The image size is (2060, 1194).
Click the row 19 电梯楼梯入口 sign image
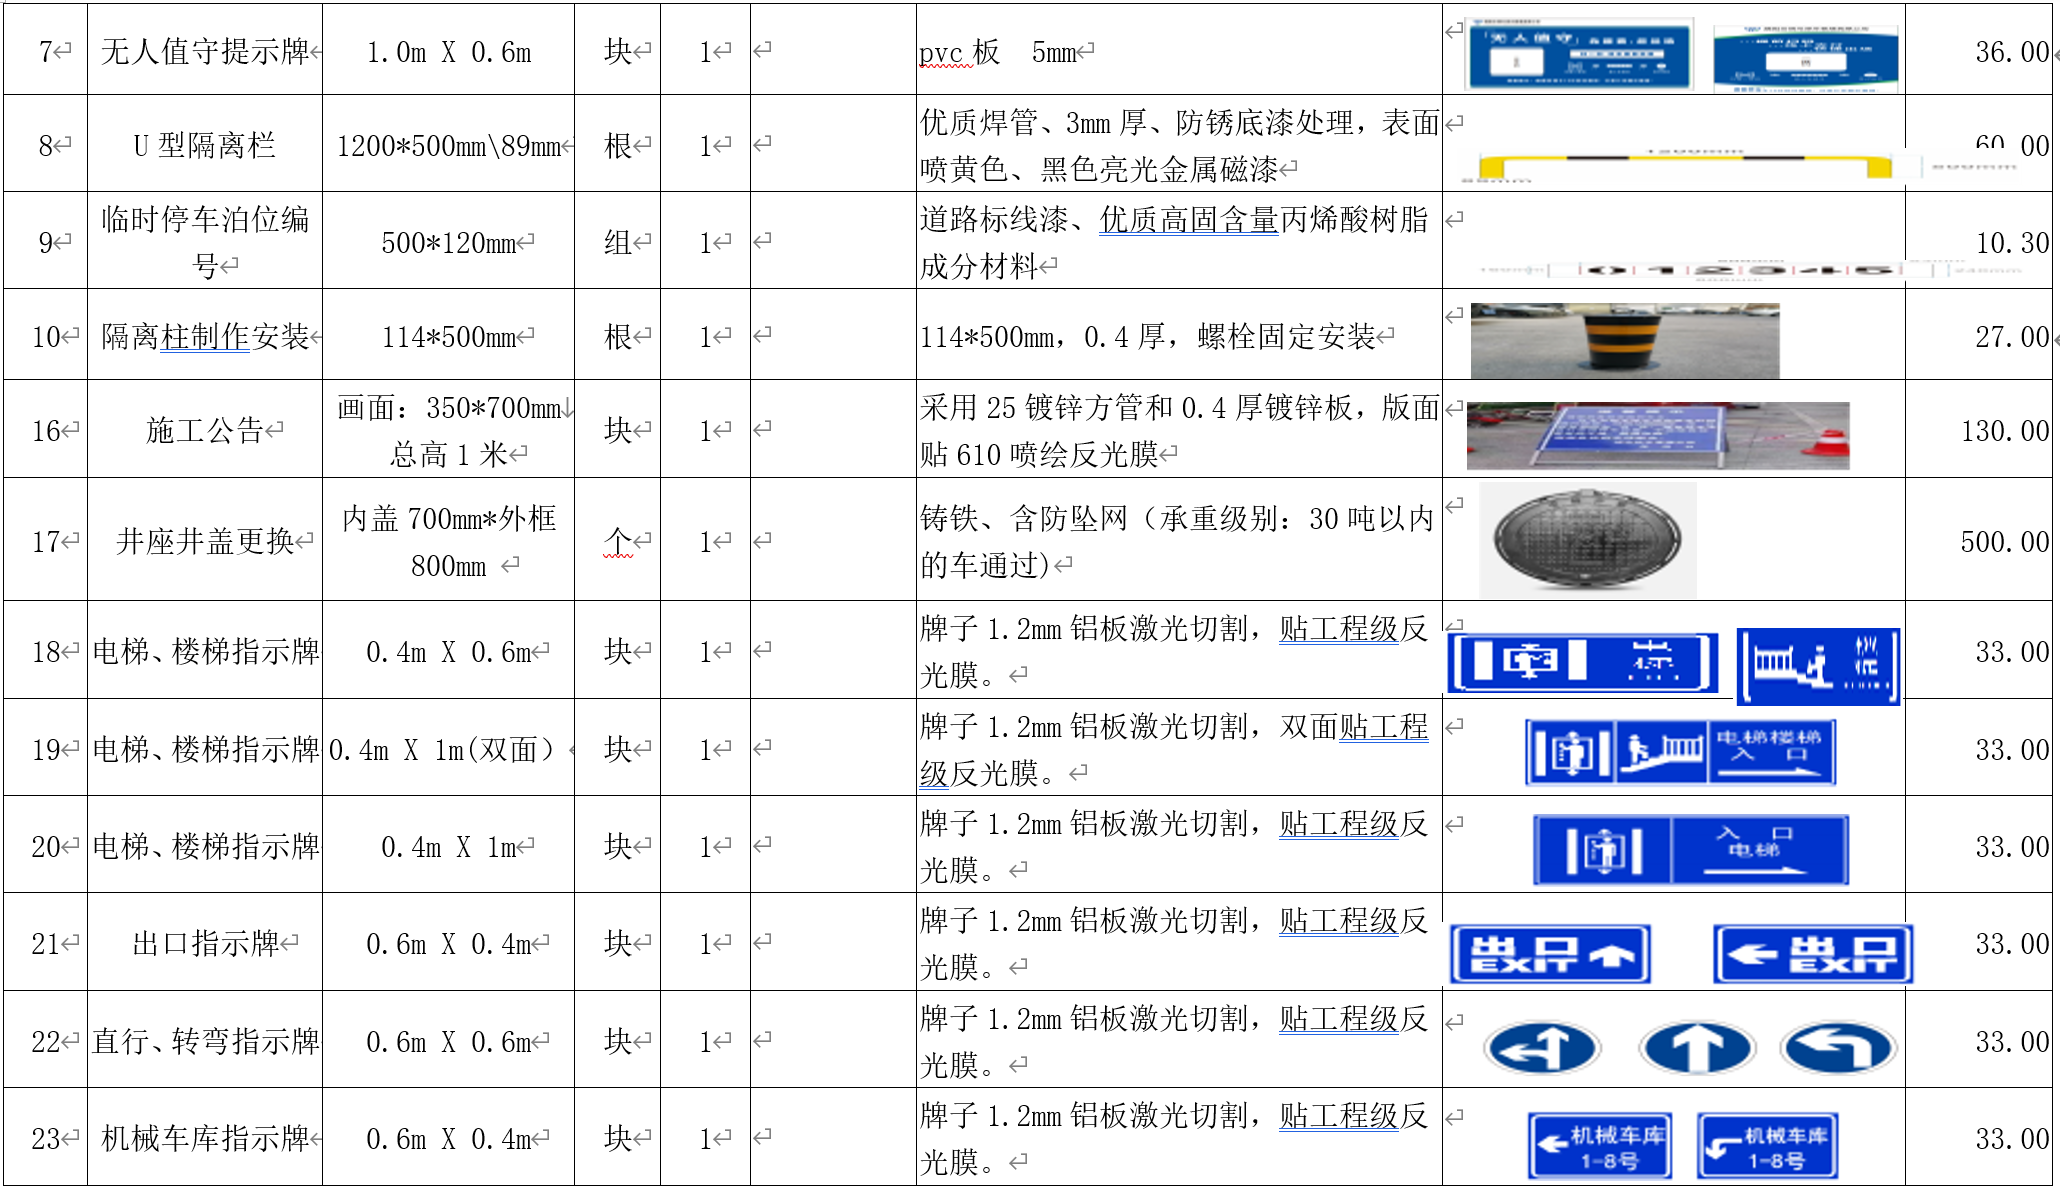(1680, 752)
